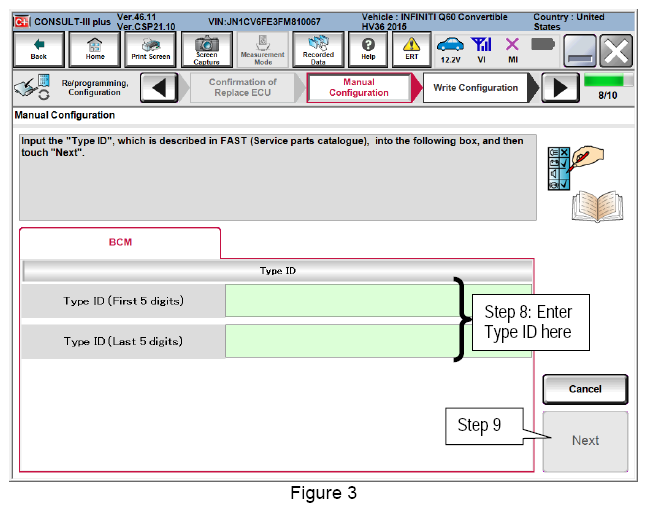The width and height of the screenshot is (647, 512).
Task: Click the open book manual icon
Action: tap(597, 206)
